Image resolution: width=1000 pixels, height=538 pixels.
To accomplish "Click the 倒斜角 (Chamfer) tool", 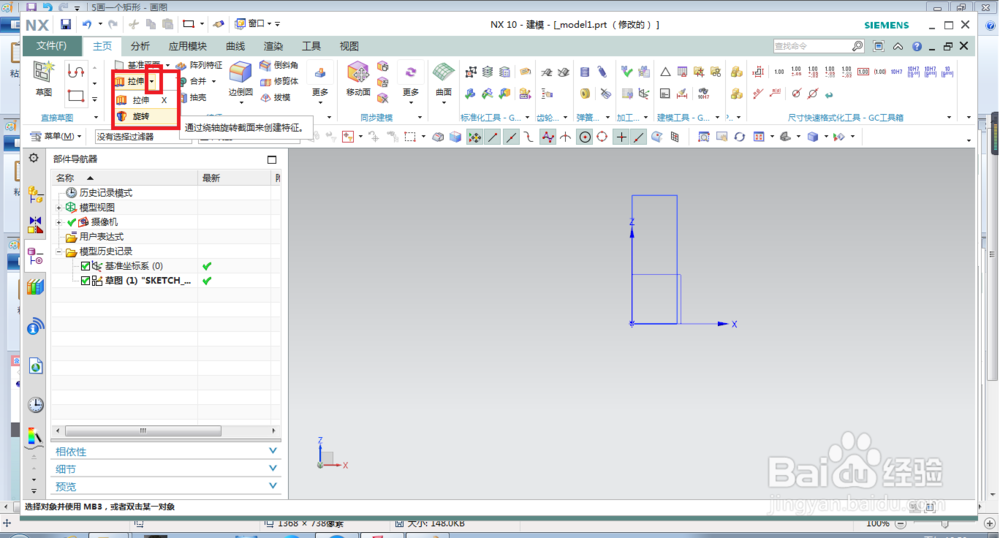I will point(279,65).
